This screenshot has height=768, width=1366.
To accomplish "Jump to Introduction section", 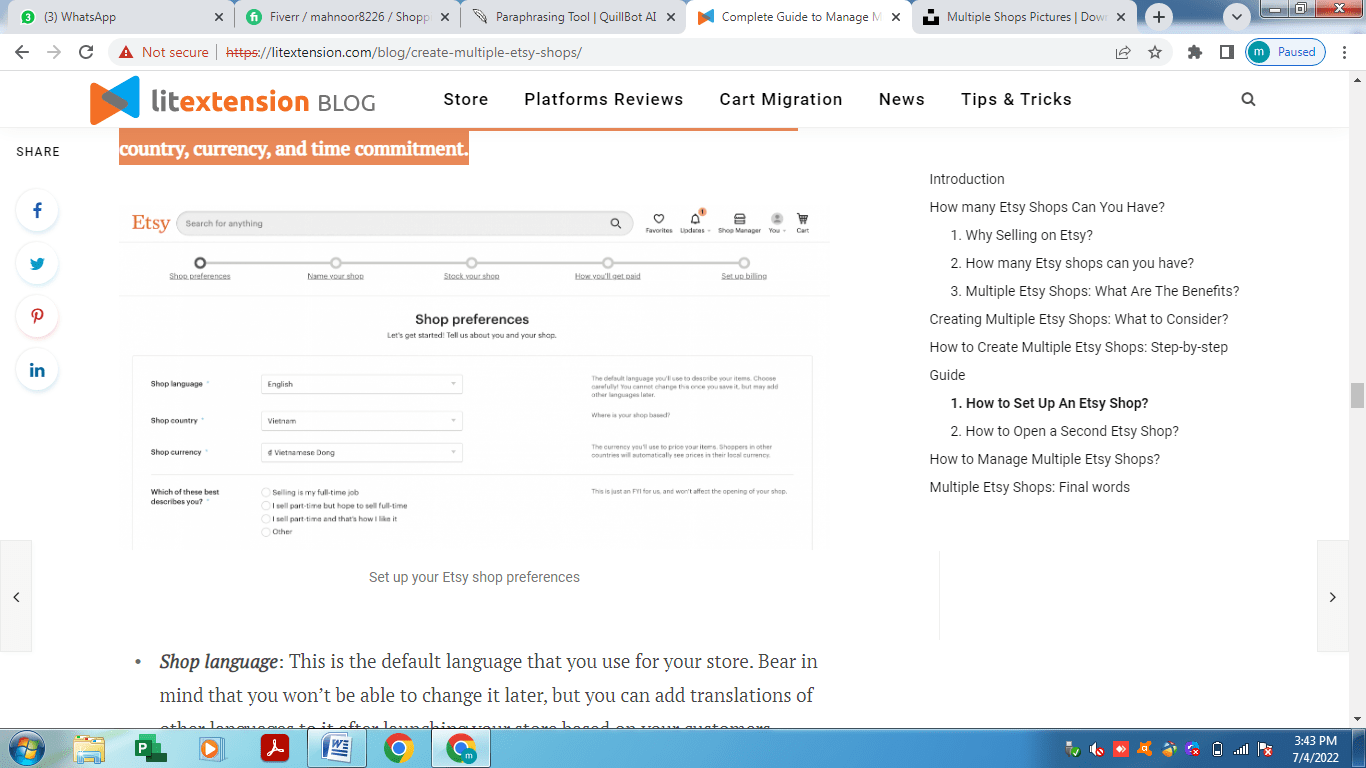I will pyautogui.click(x=967, y=179).
